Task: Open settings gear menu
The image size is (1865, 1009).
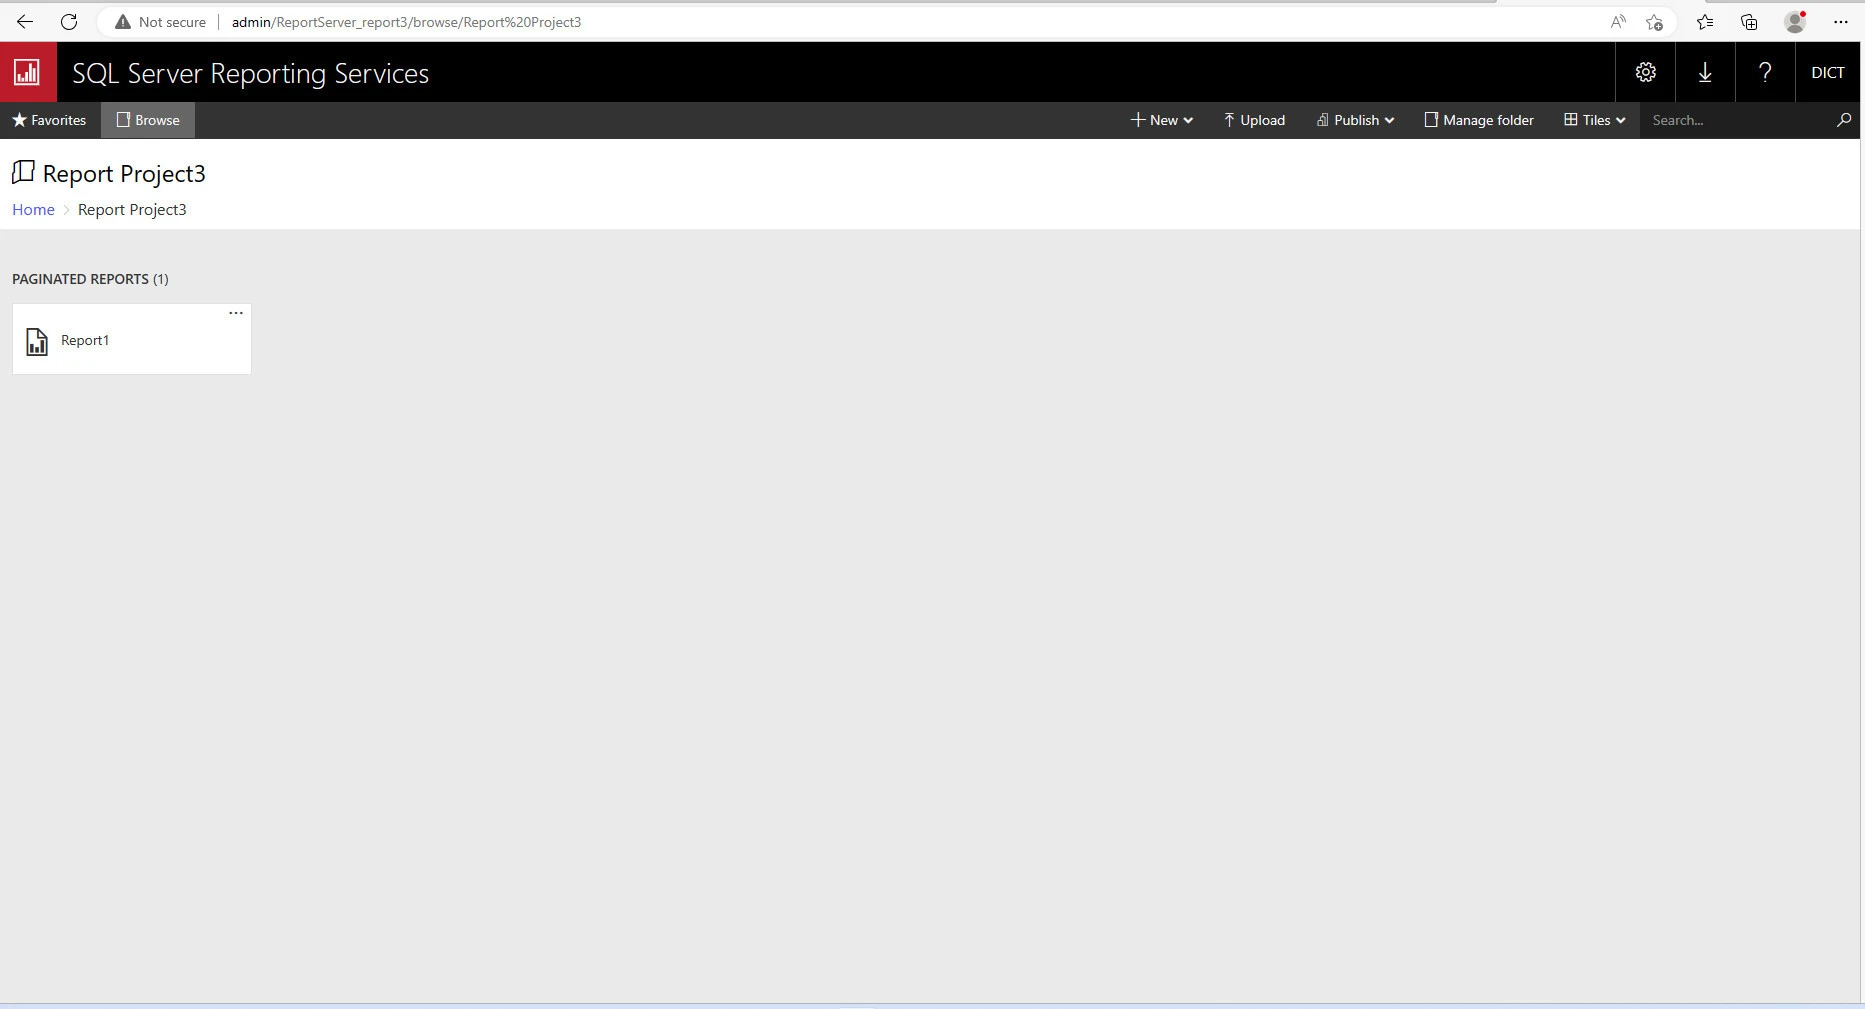Action: coord(1645,72)
